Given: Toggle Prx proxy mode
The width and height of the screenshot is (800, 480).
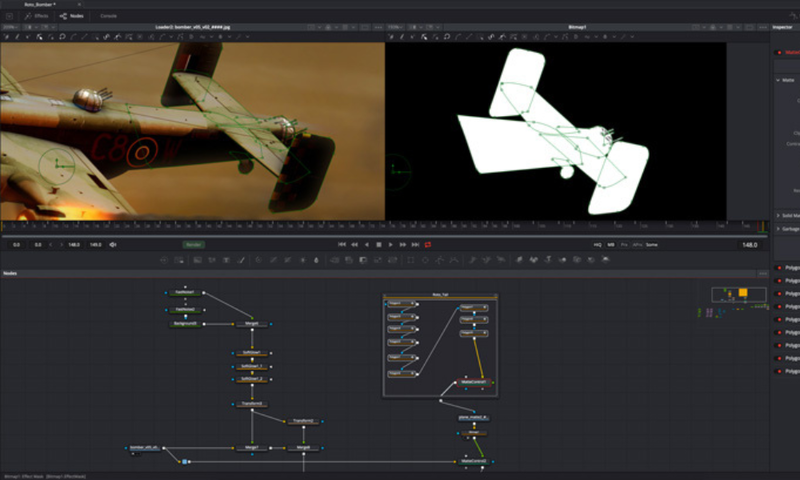Looking at the screenshot, I should click(x=624, y=245).
